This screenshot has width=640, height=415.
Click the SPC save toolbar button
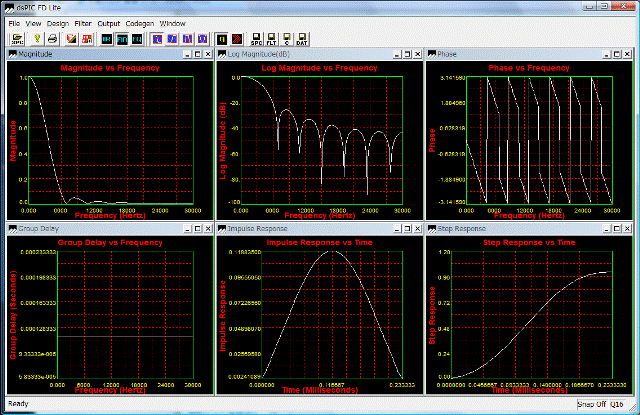click(x=257, y=38)
